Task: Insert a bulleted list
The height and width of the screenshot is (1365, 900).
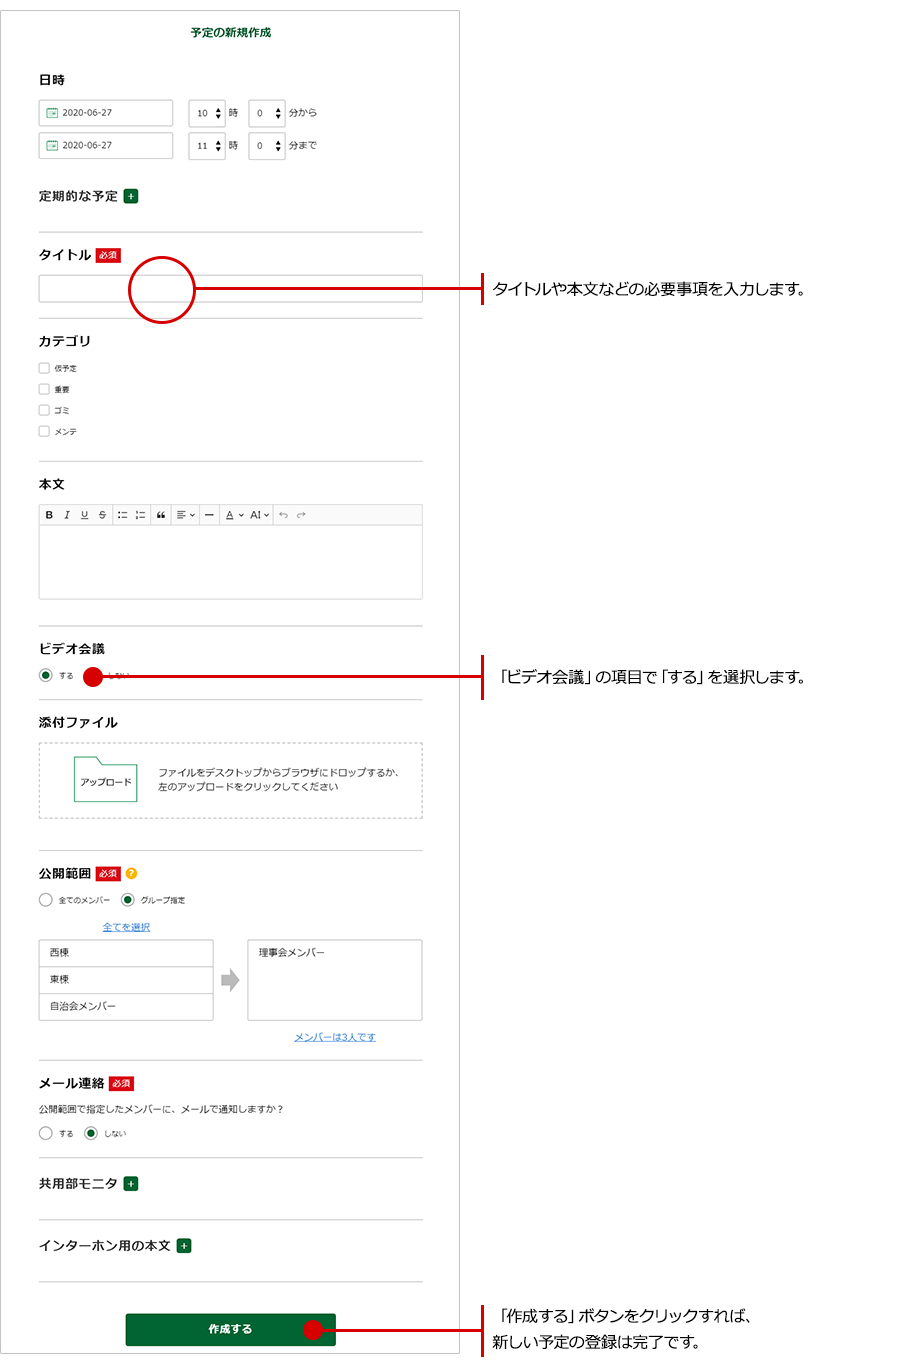Action: pos(122,515)
